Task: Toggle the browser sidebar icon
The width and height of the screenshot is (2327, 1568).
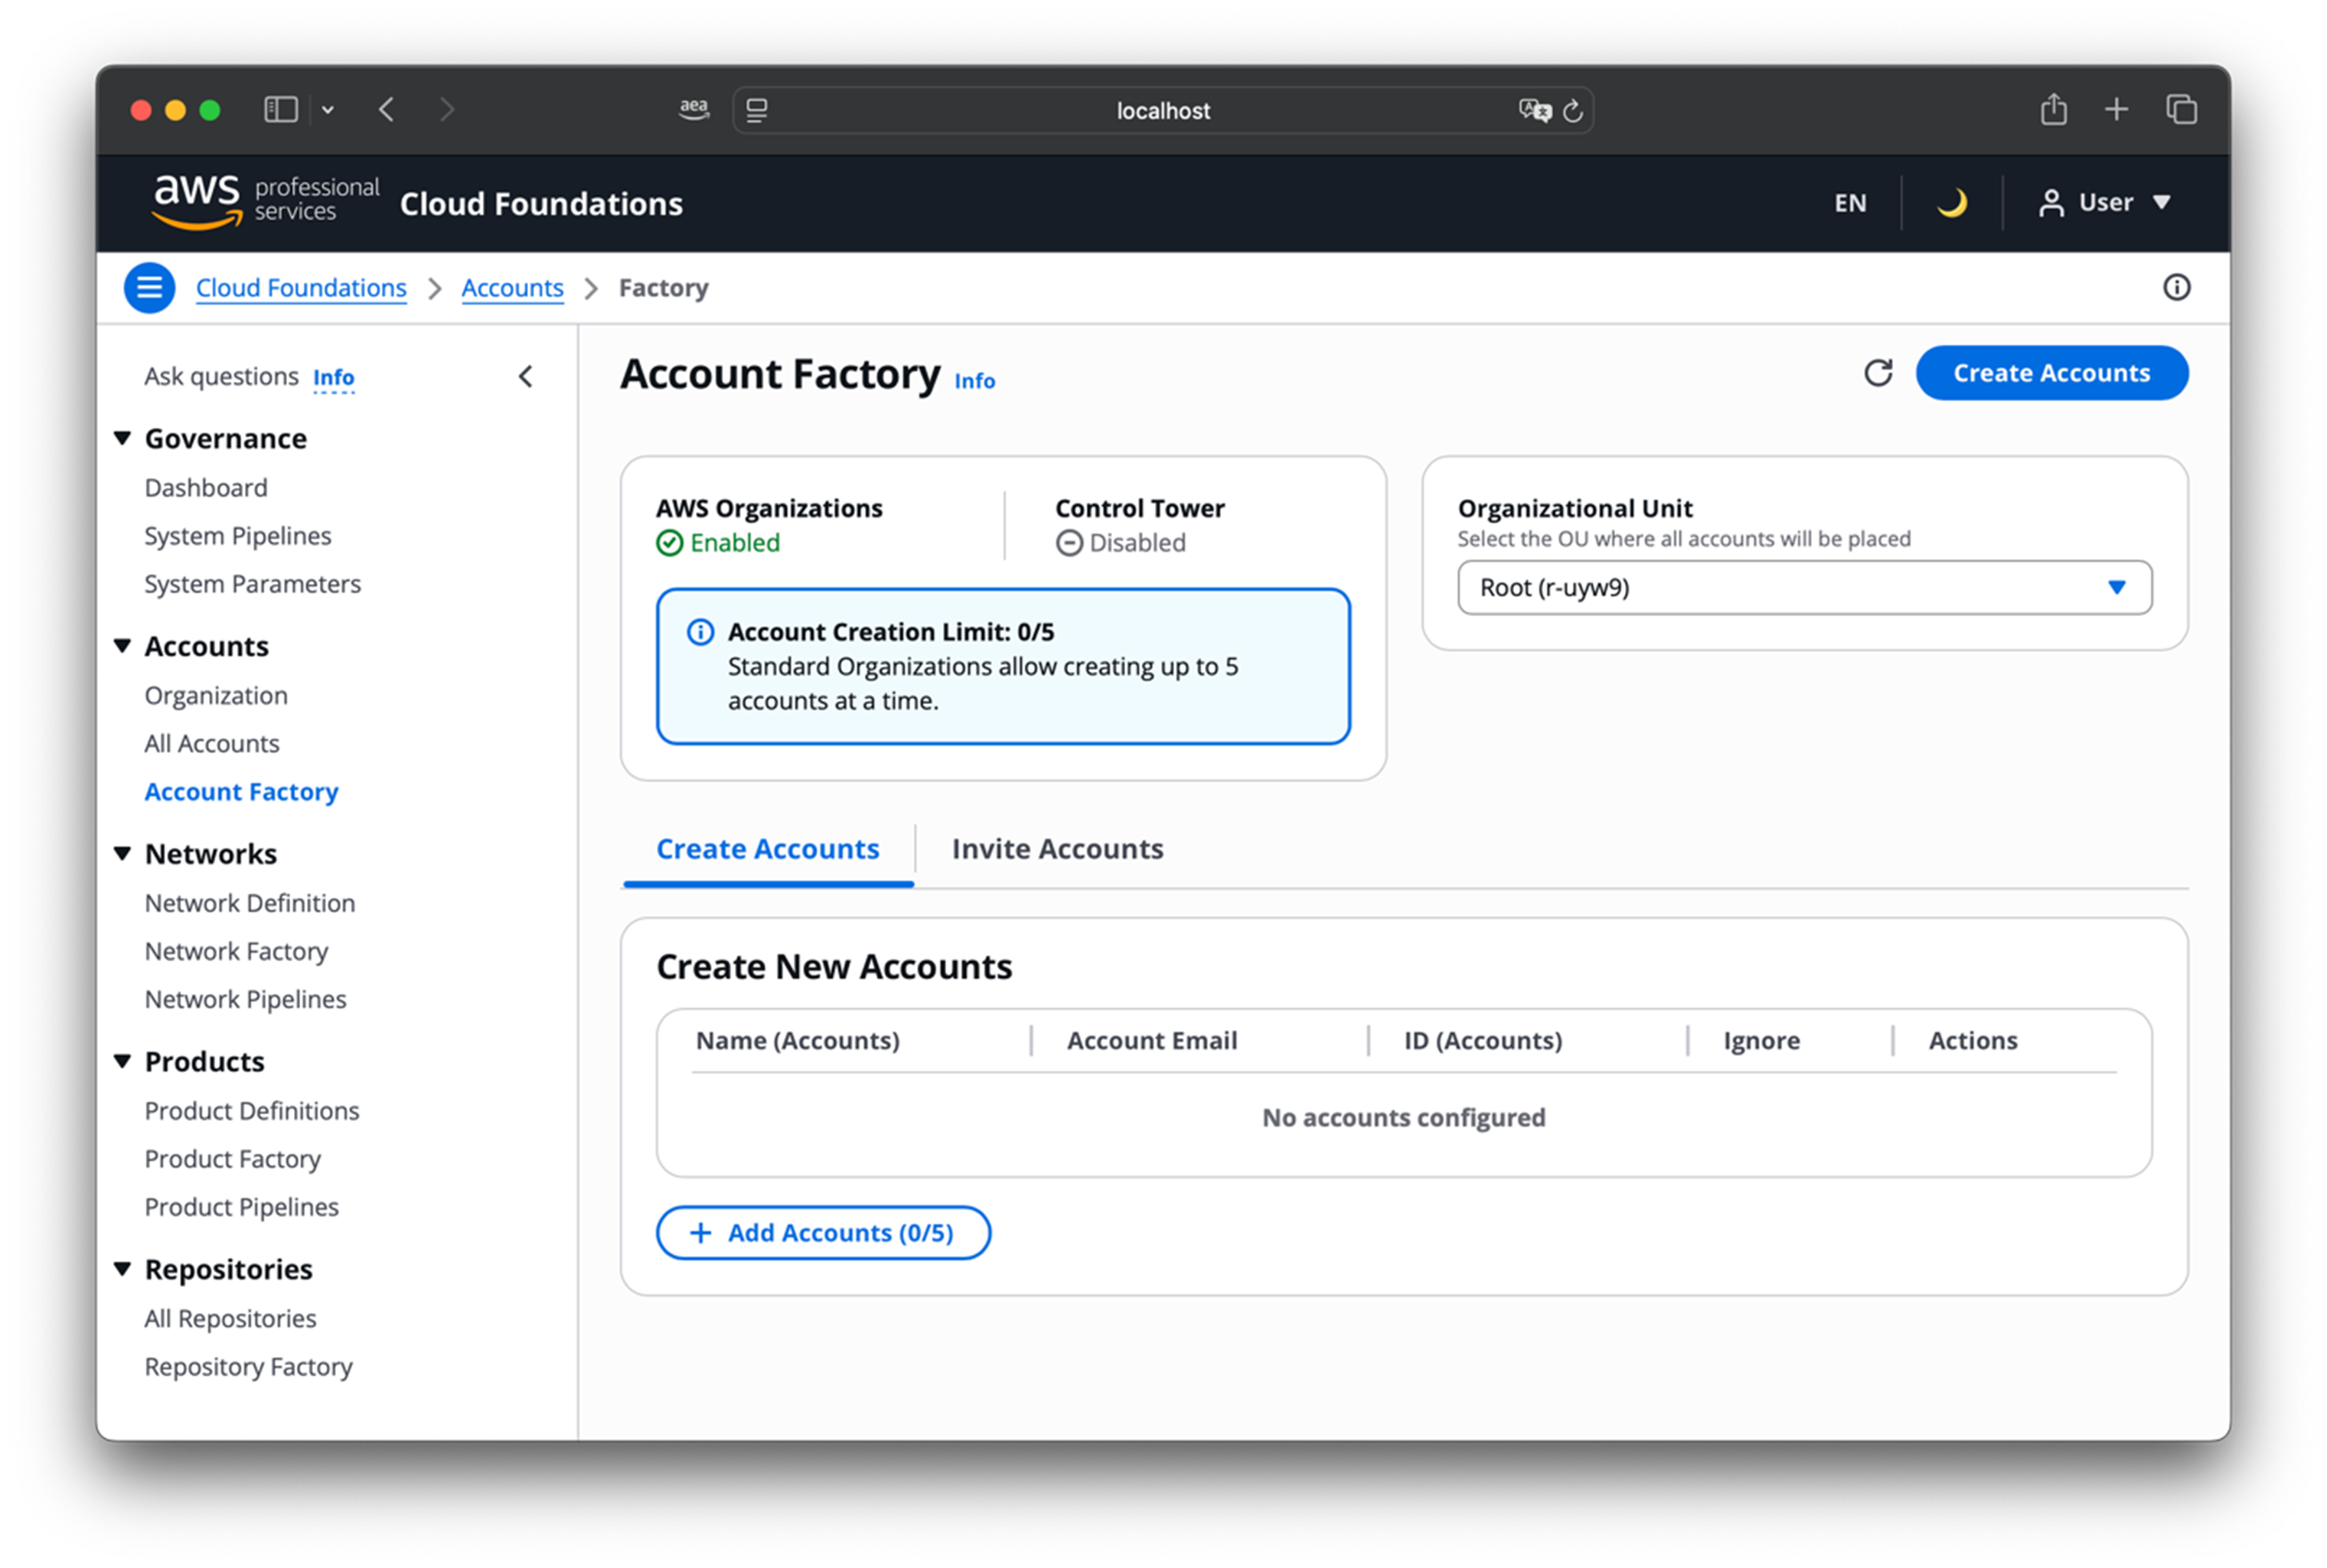Action: coord(281,109)
